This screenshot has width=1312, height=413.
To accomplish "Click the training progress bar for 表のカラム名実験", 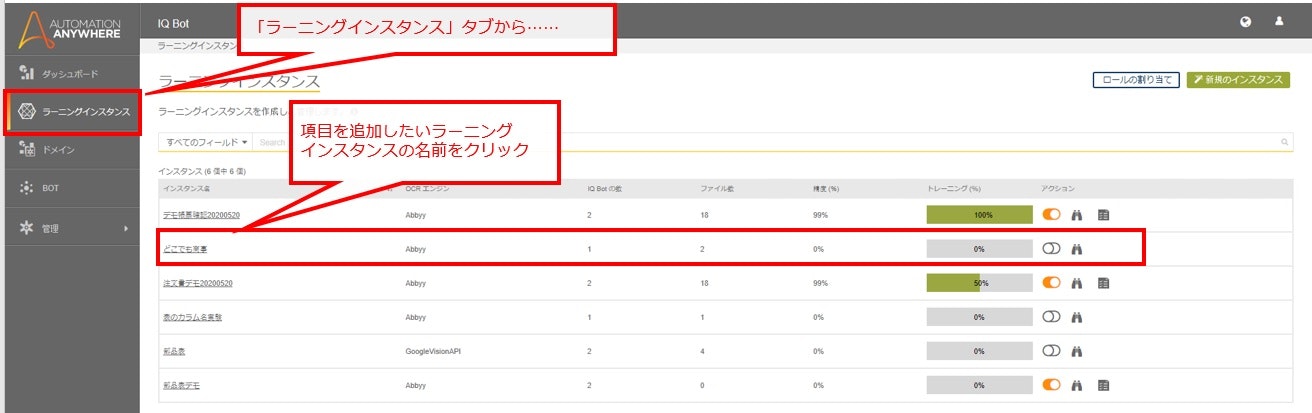I will [979, 317].
